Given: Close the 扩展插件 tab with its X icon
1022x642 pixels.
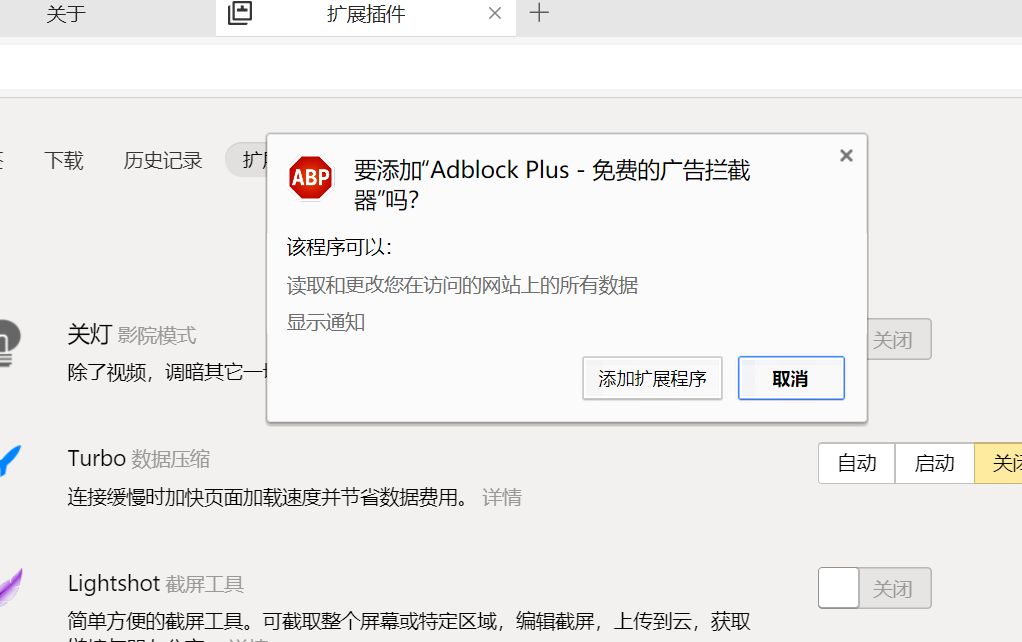Looking at the screenshot, I should [493, 13].
